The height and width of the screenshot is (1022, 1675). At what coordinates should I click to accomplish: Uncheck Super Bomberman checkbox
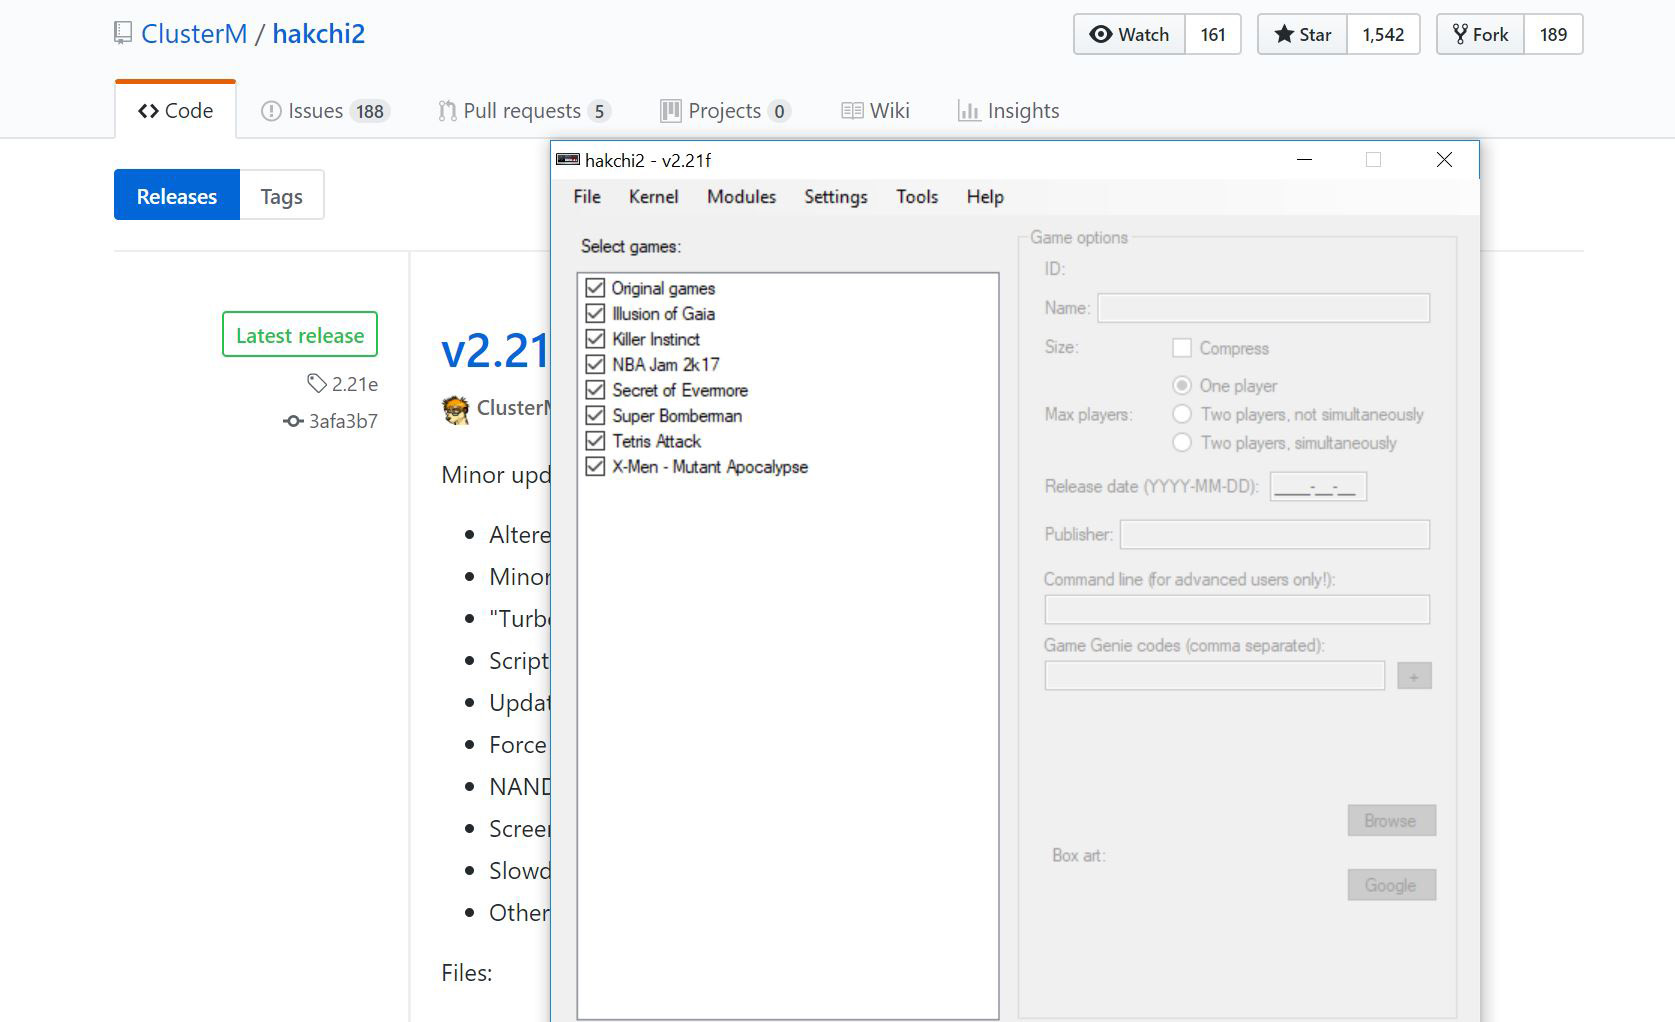[x=595, y=415]
